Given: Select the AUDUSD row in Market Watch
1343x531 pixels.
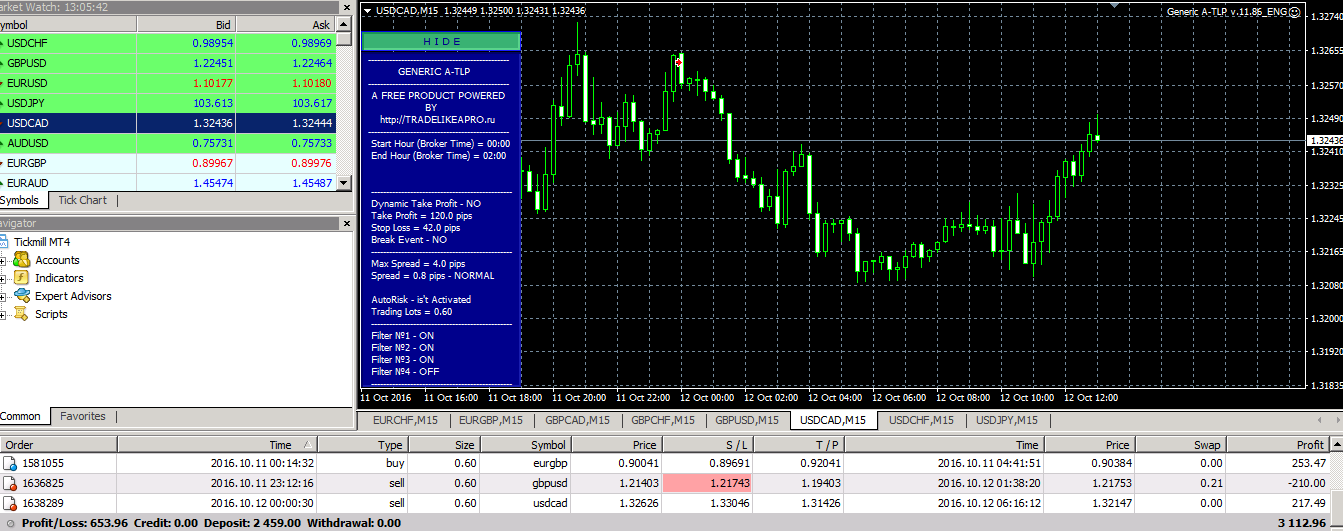Looking at the screenshot, I should (168, 143).
